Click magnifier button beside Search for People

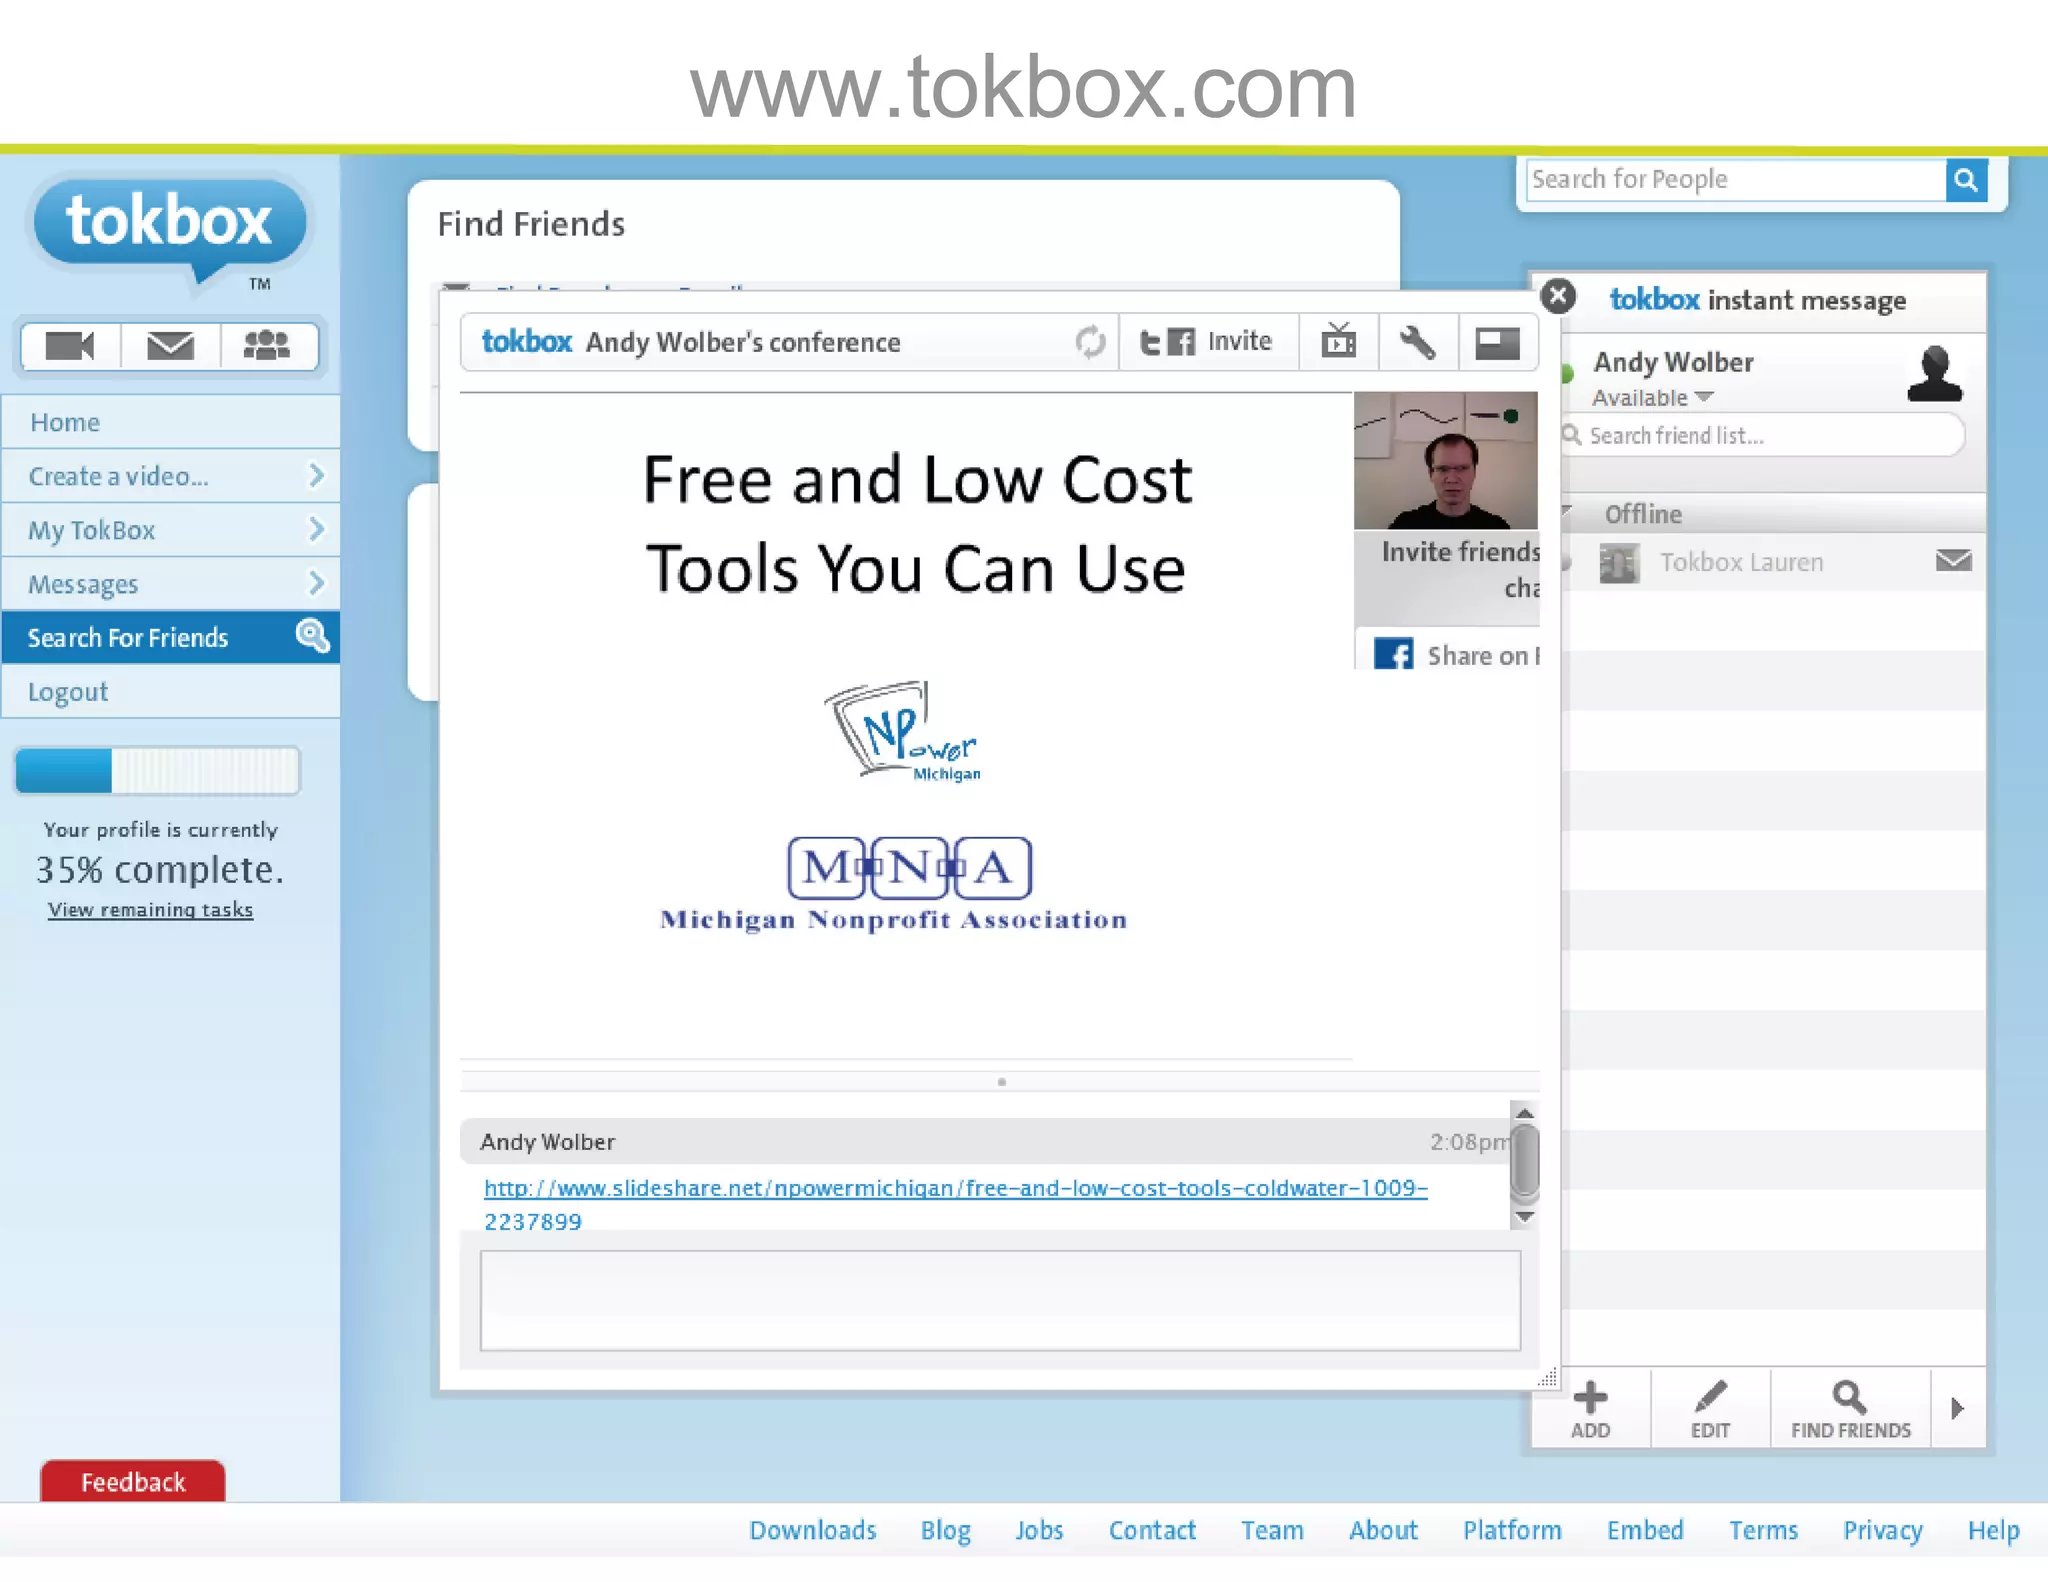(1965, 180)
